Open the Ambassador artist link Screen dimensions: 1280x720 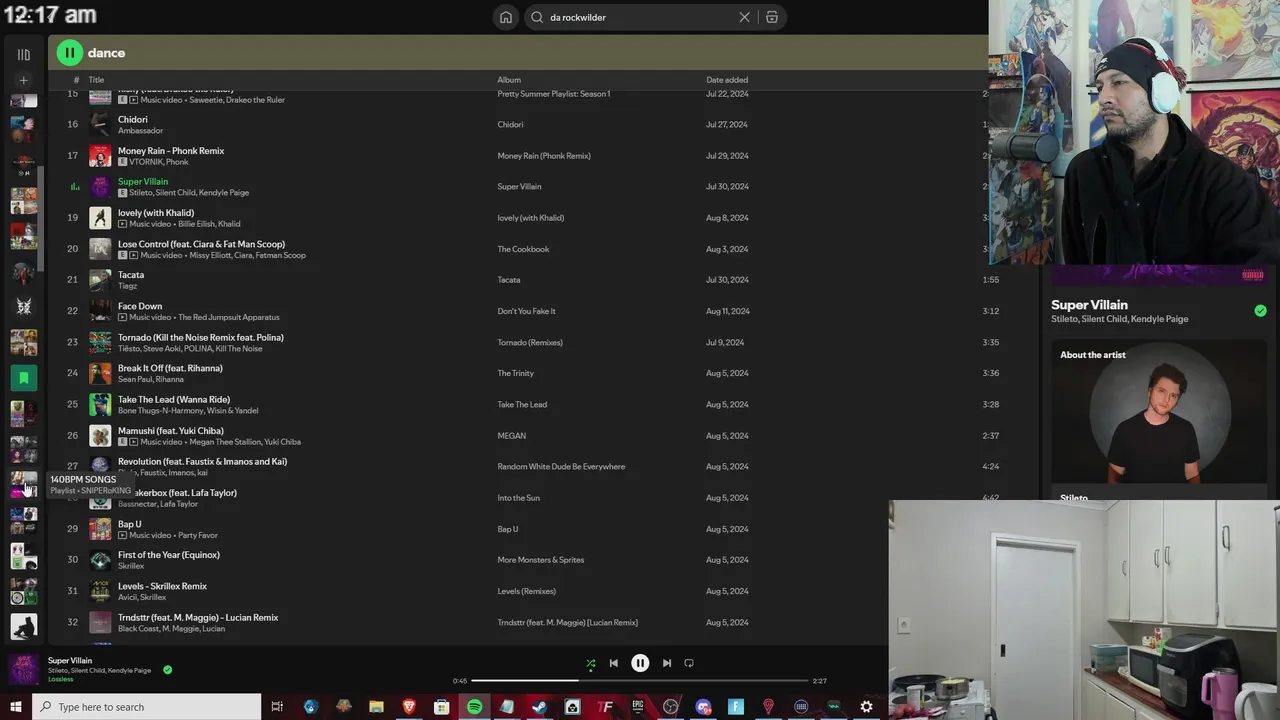(140, 131)
